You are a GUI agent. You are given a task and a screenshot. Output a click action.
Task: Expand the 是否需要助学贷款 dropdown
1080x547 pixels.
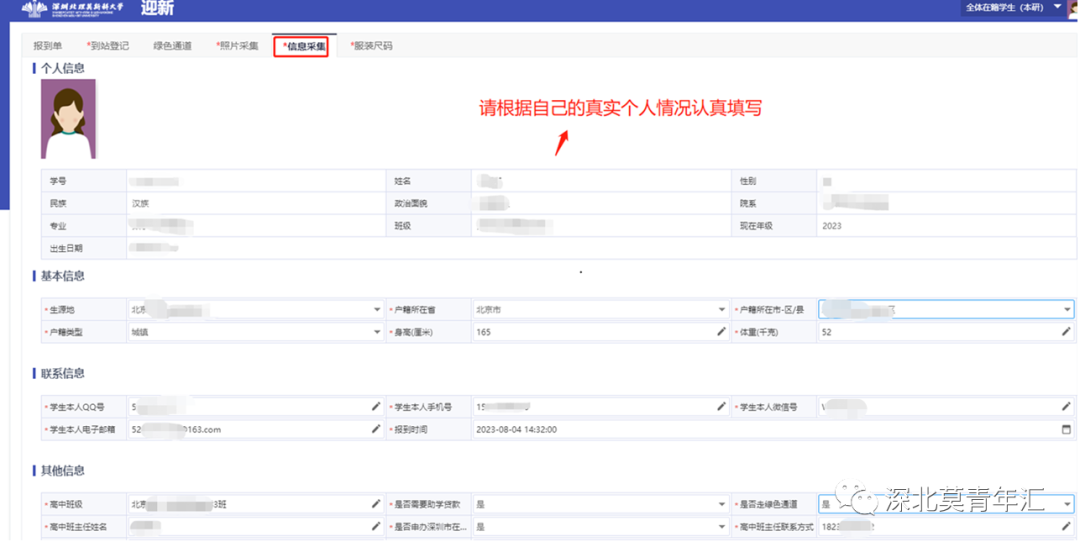click(721, 504)
